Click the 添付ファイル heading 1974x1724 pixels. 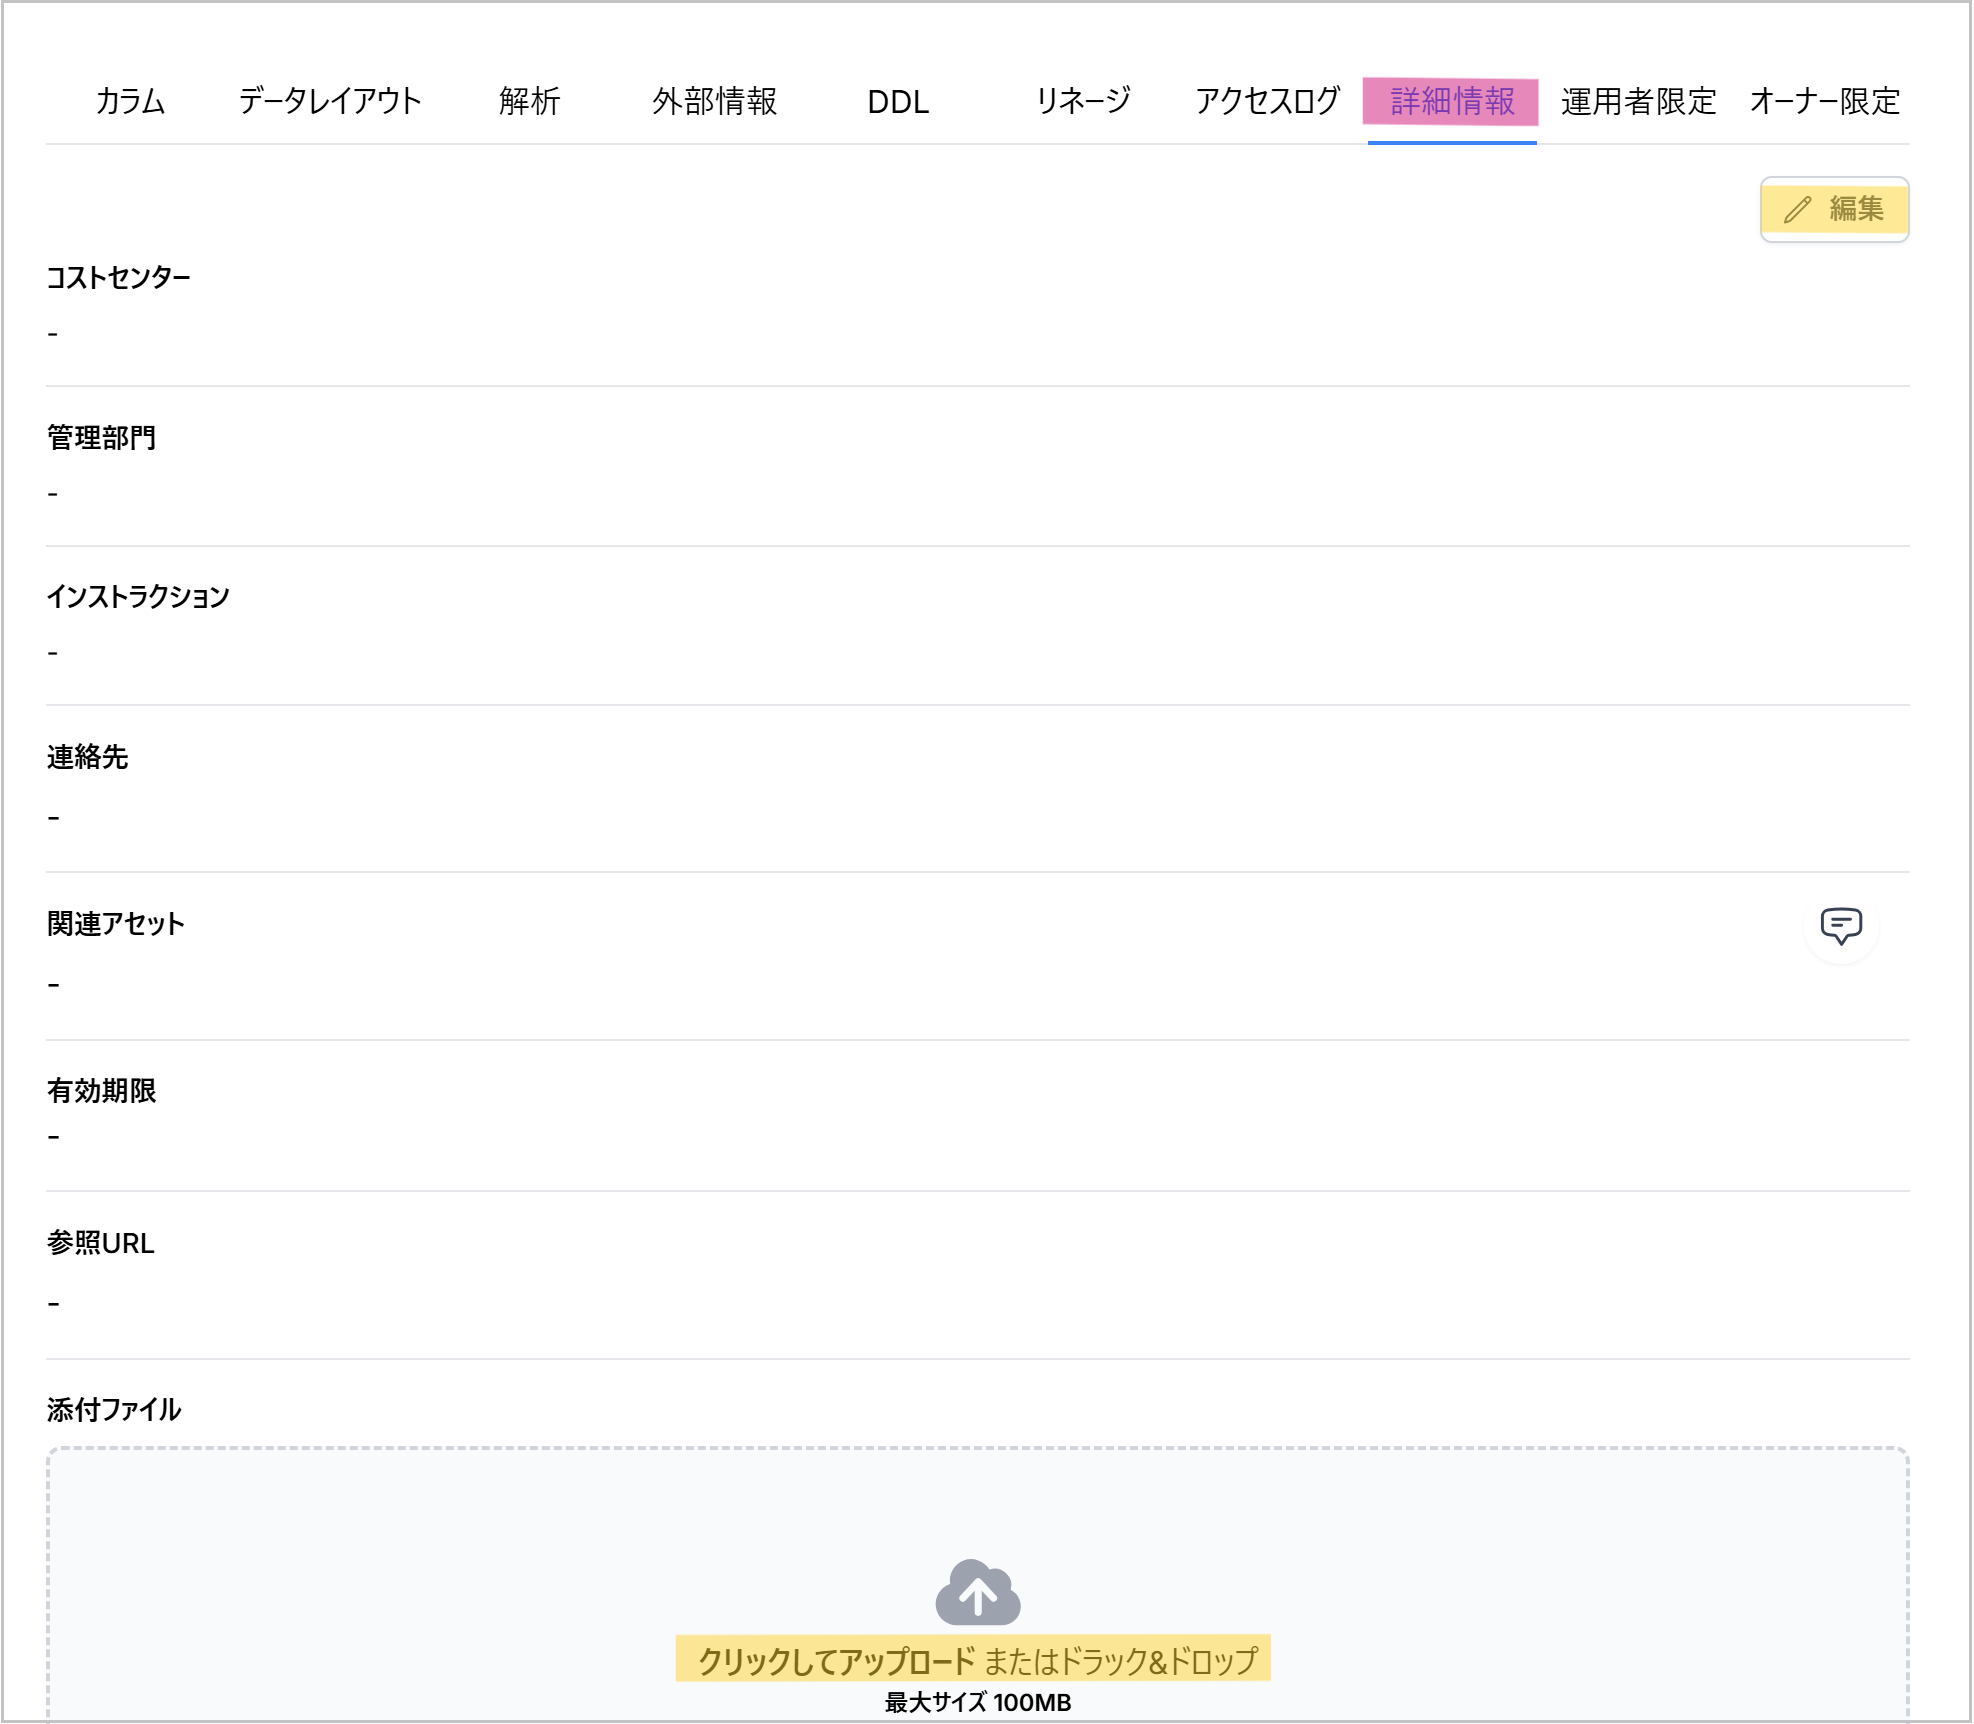click(114, 1410)
